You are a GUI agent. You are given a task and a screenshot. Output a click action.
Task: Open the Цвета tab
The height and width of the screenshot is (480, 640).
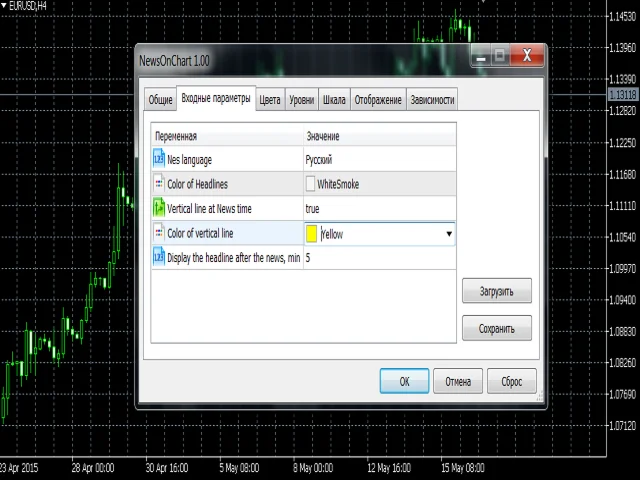[269, 100]
